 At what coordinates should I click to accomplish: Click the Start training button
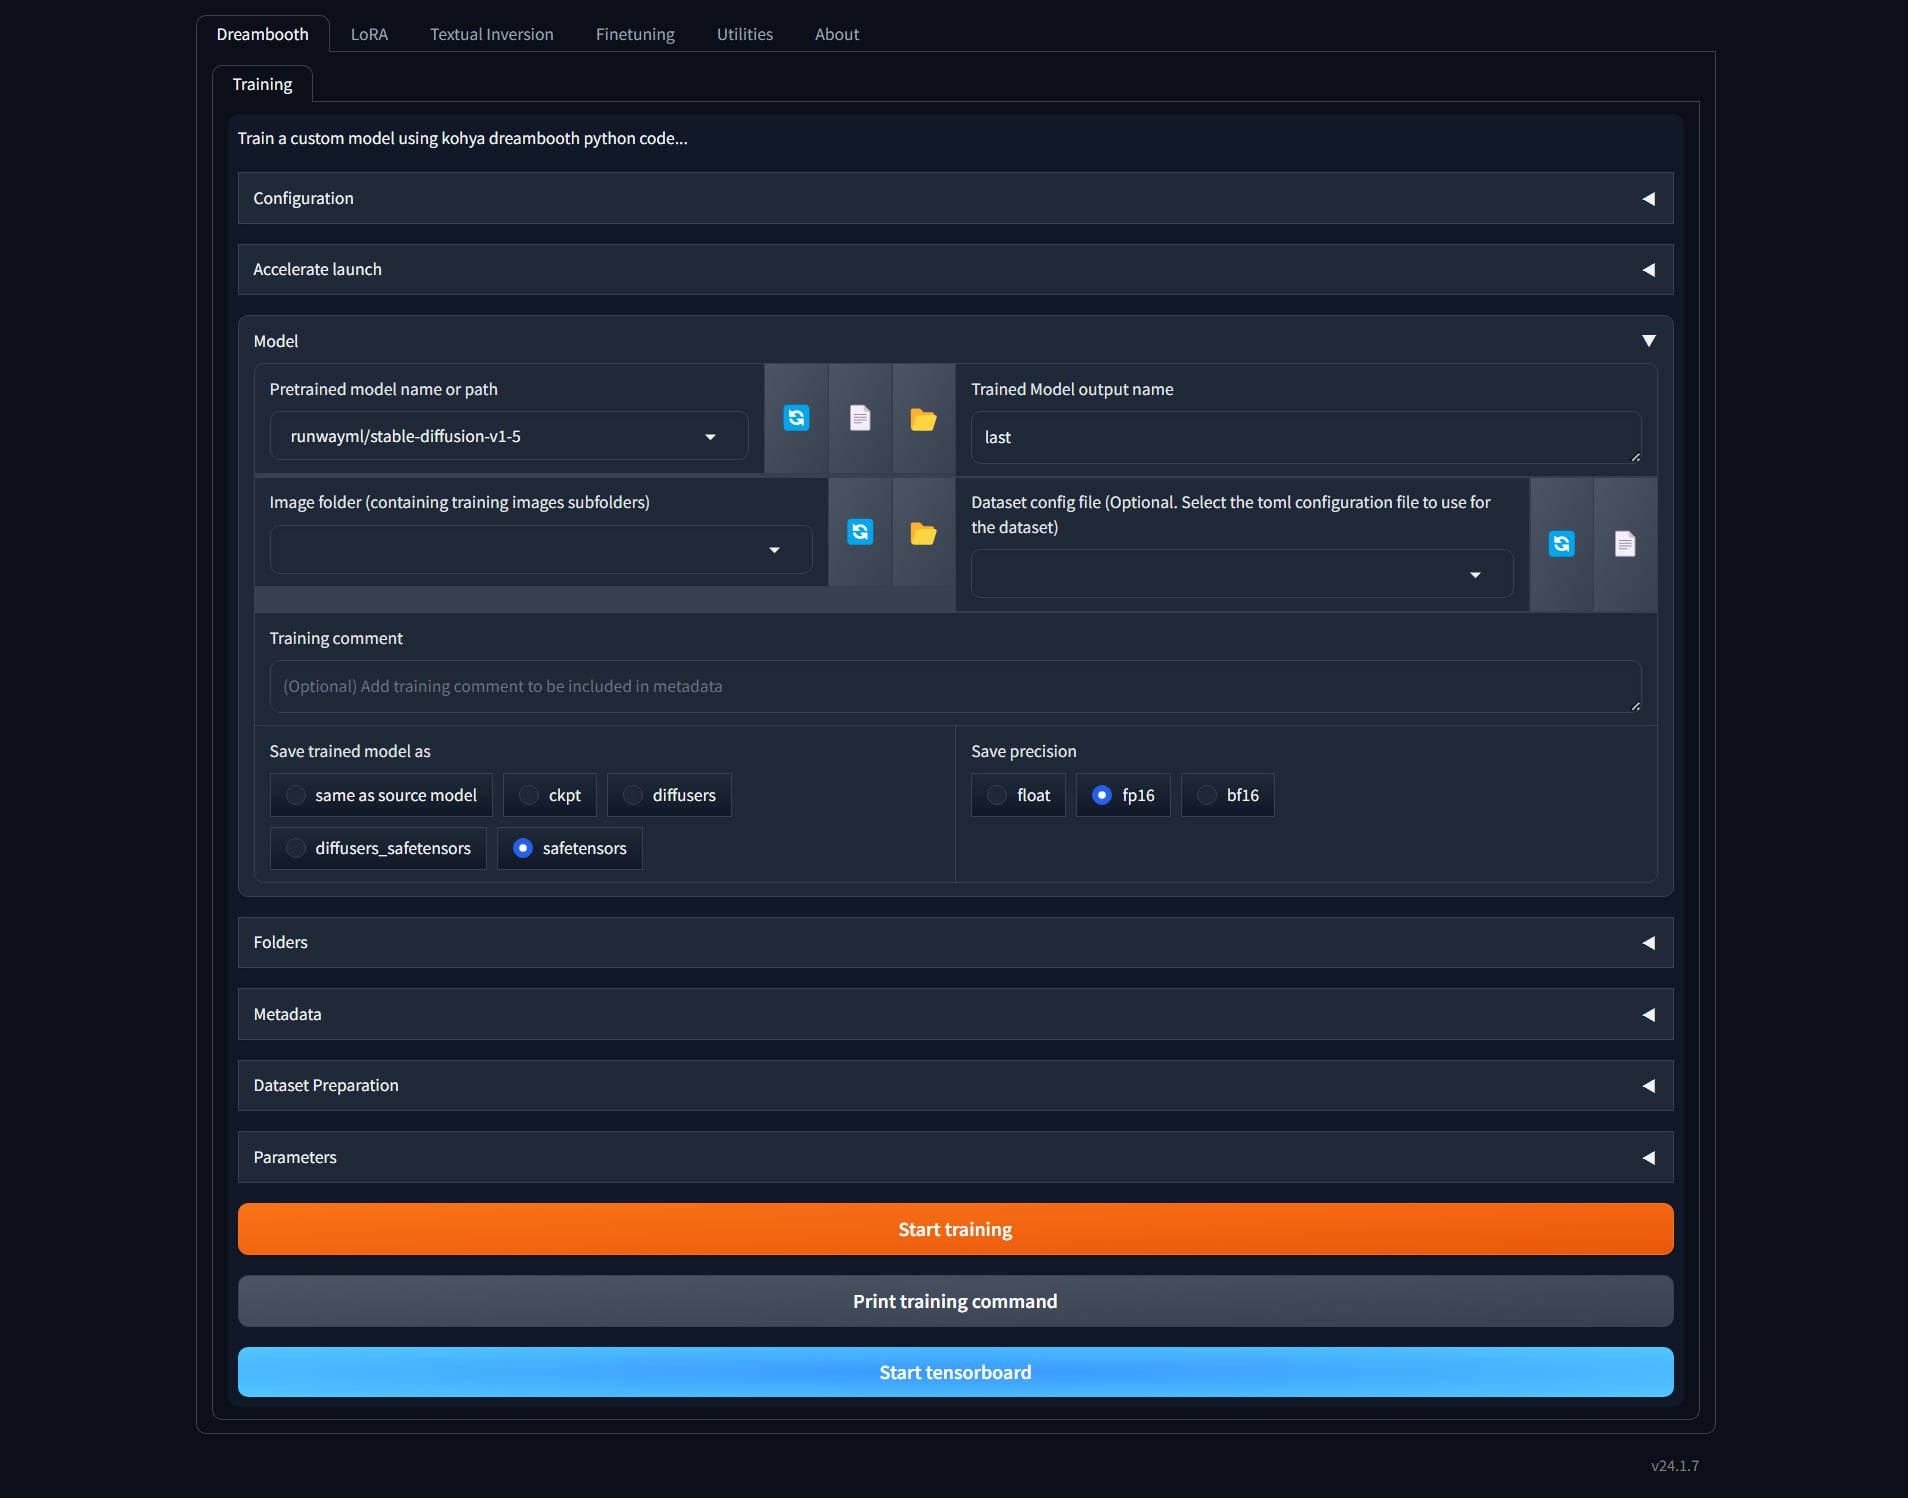pyautogui.click(x=955, y=1229)
